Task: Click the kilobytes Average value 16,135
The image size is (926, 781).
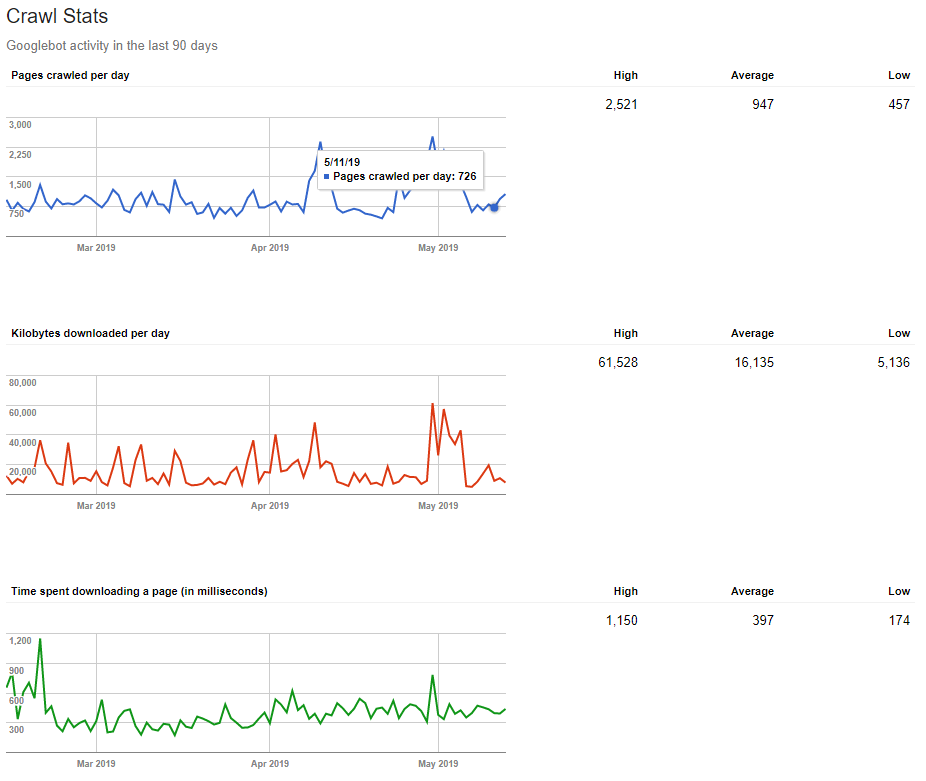Action: pos(754,363)
